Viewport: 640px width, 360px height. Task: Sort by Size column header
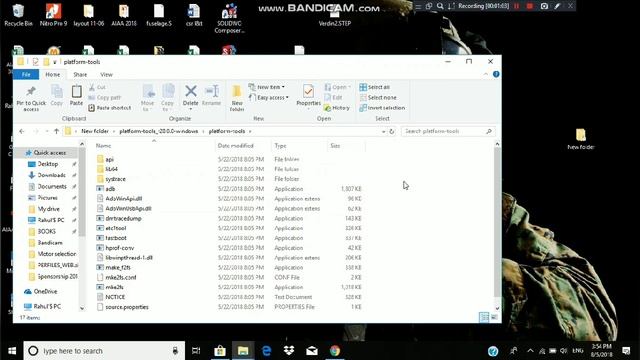point(347,146)
